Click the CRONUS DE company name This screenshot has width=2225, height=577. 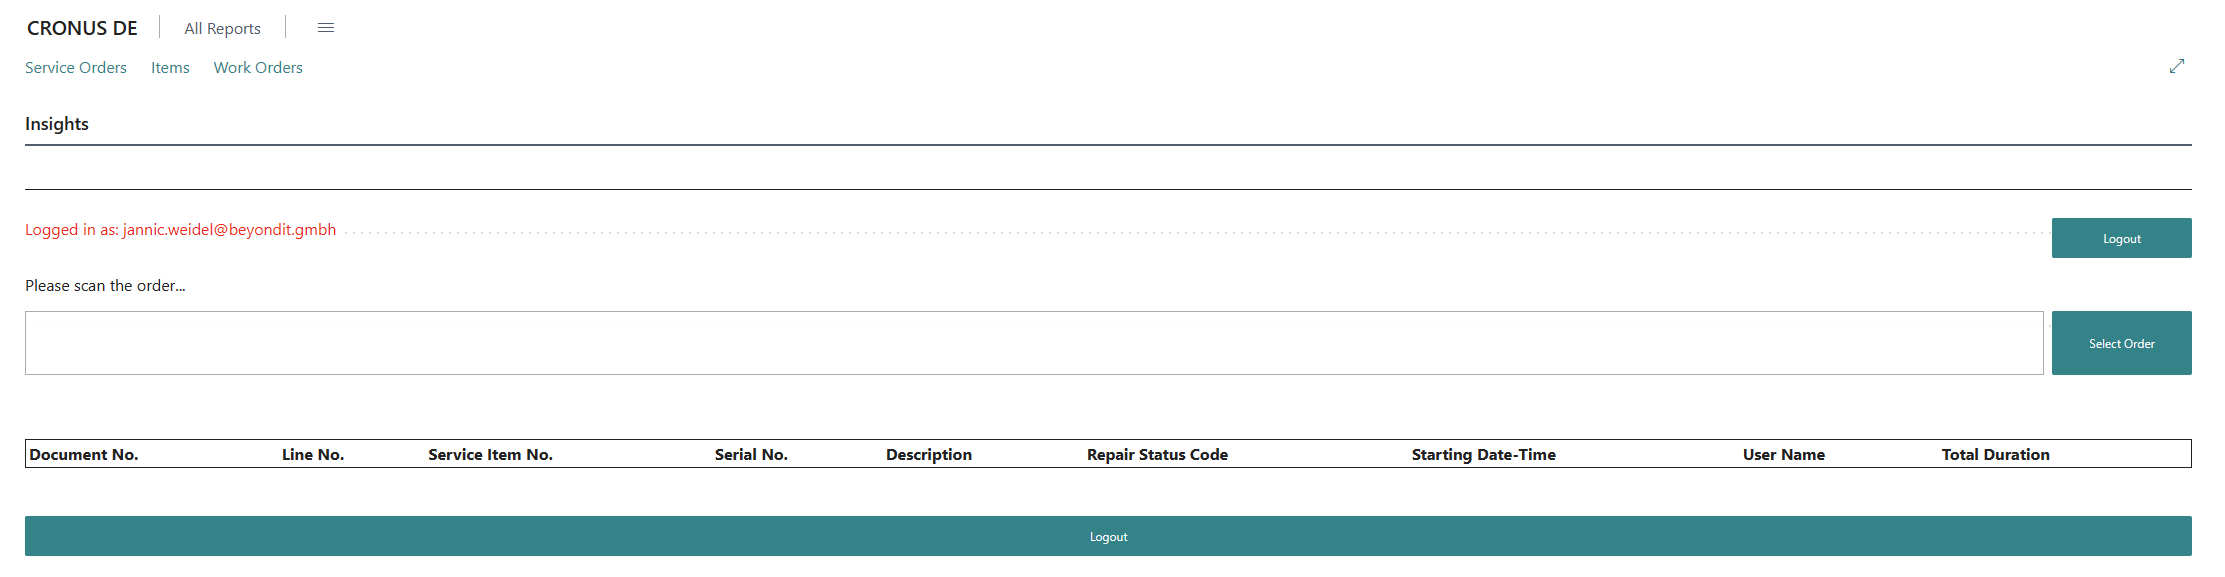point(82,28)
